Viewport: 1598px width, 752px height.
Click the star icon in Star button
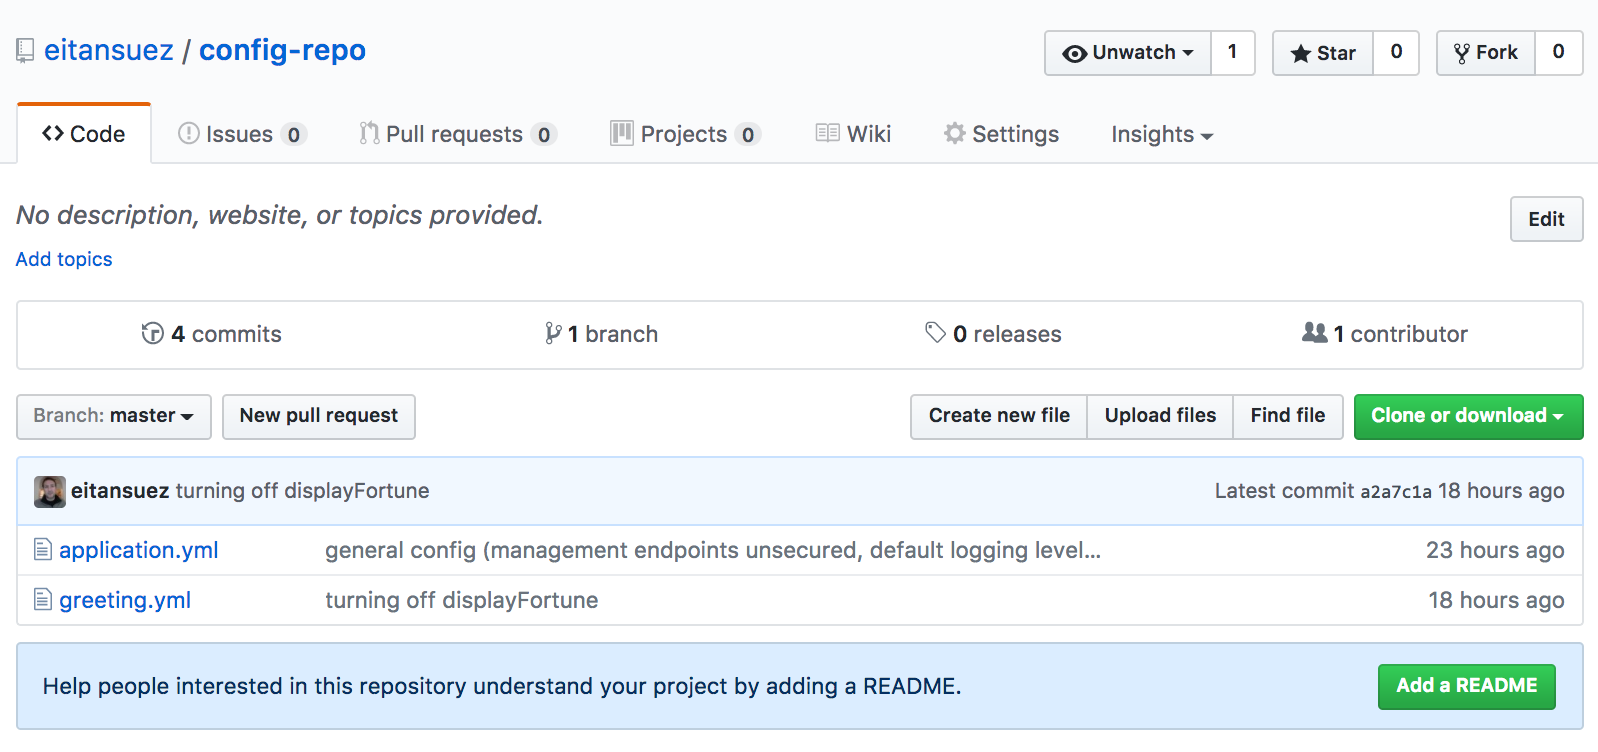click(x=1300, y=54)
